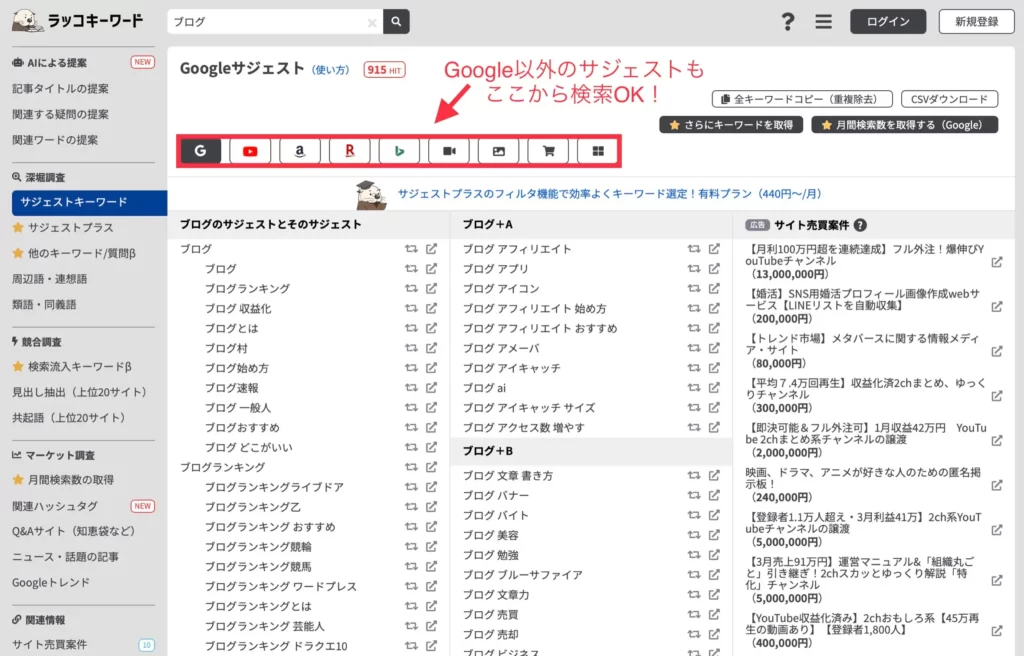Image resolution: width=1024 pixels, height=656 pixels.
Task: Open 見出し抽出（上位20サイト） in sidebar
Action: point(80,392)
